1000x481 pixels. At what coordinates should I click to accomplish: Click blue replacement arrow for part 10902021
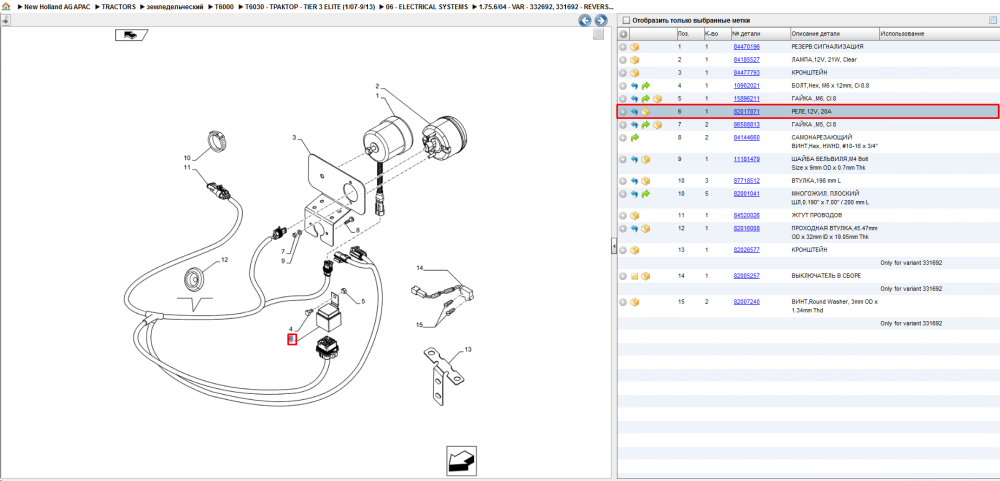click(x=635, y=85)
